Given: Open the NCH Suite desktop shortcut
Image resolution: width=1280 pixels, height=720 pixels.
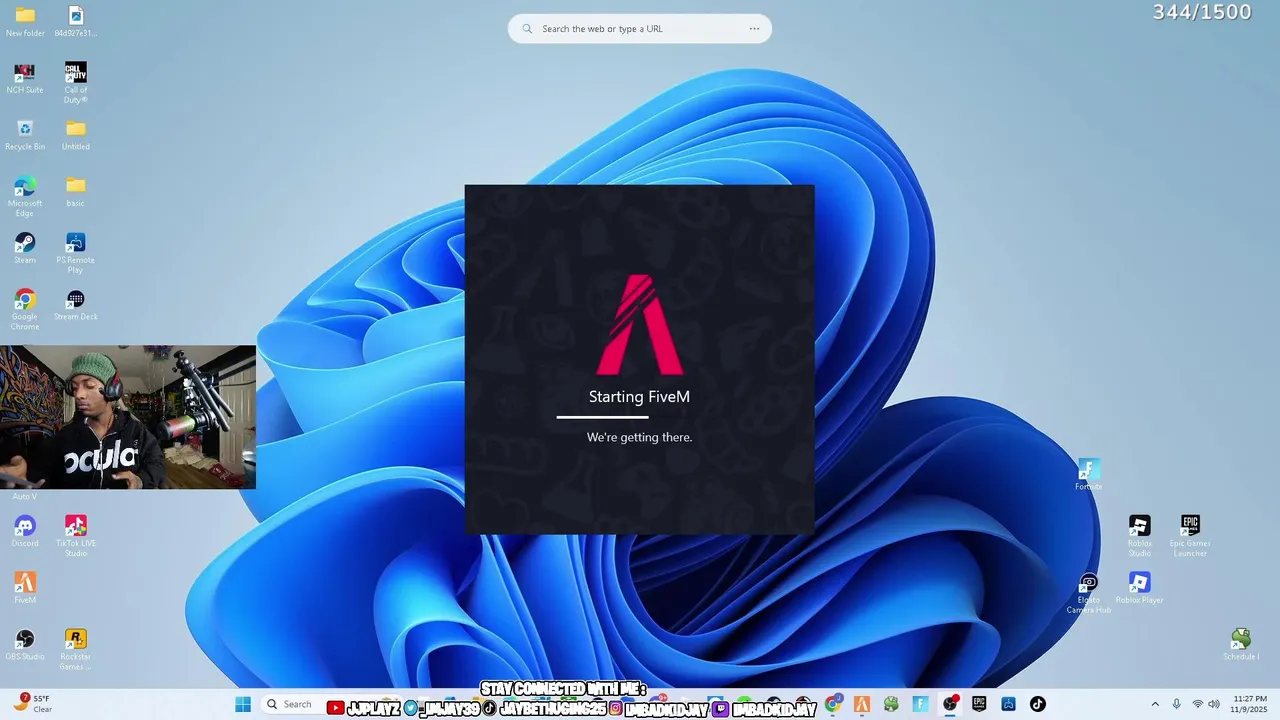Looking at the screenshot, I should click(x=25, y=78).
